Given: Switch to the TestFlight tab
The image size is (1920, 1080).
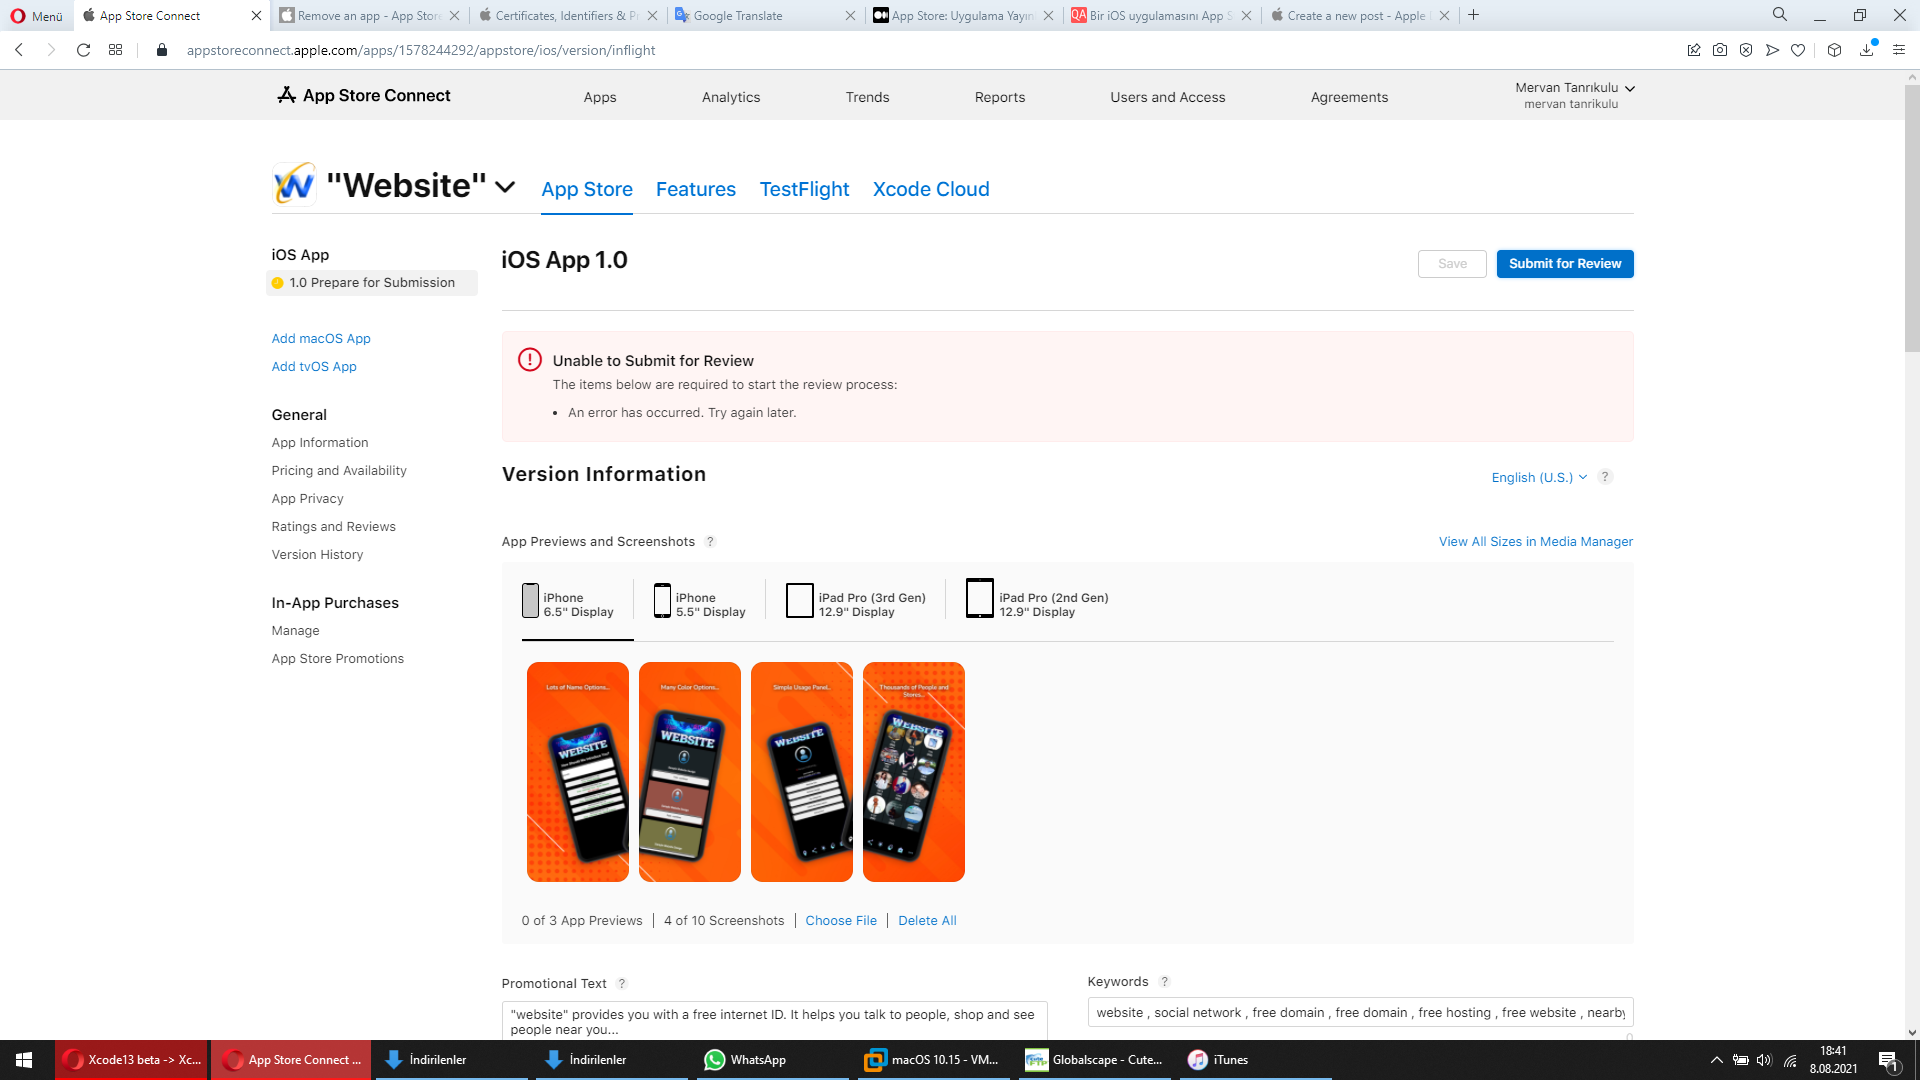Looking at the screenshot, I should click(x=804, y=189).
